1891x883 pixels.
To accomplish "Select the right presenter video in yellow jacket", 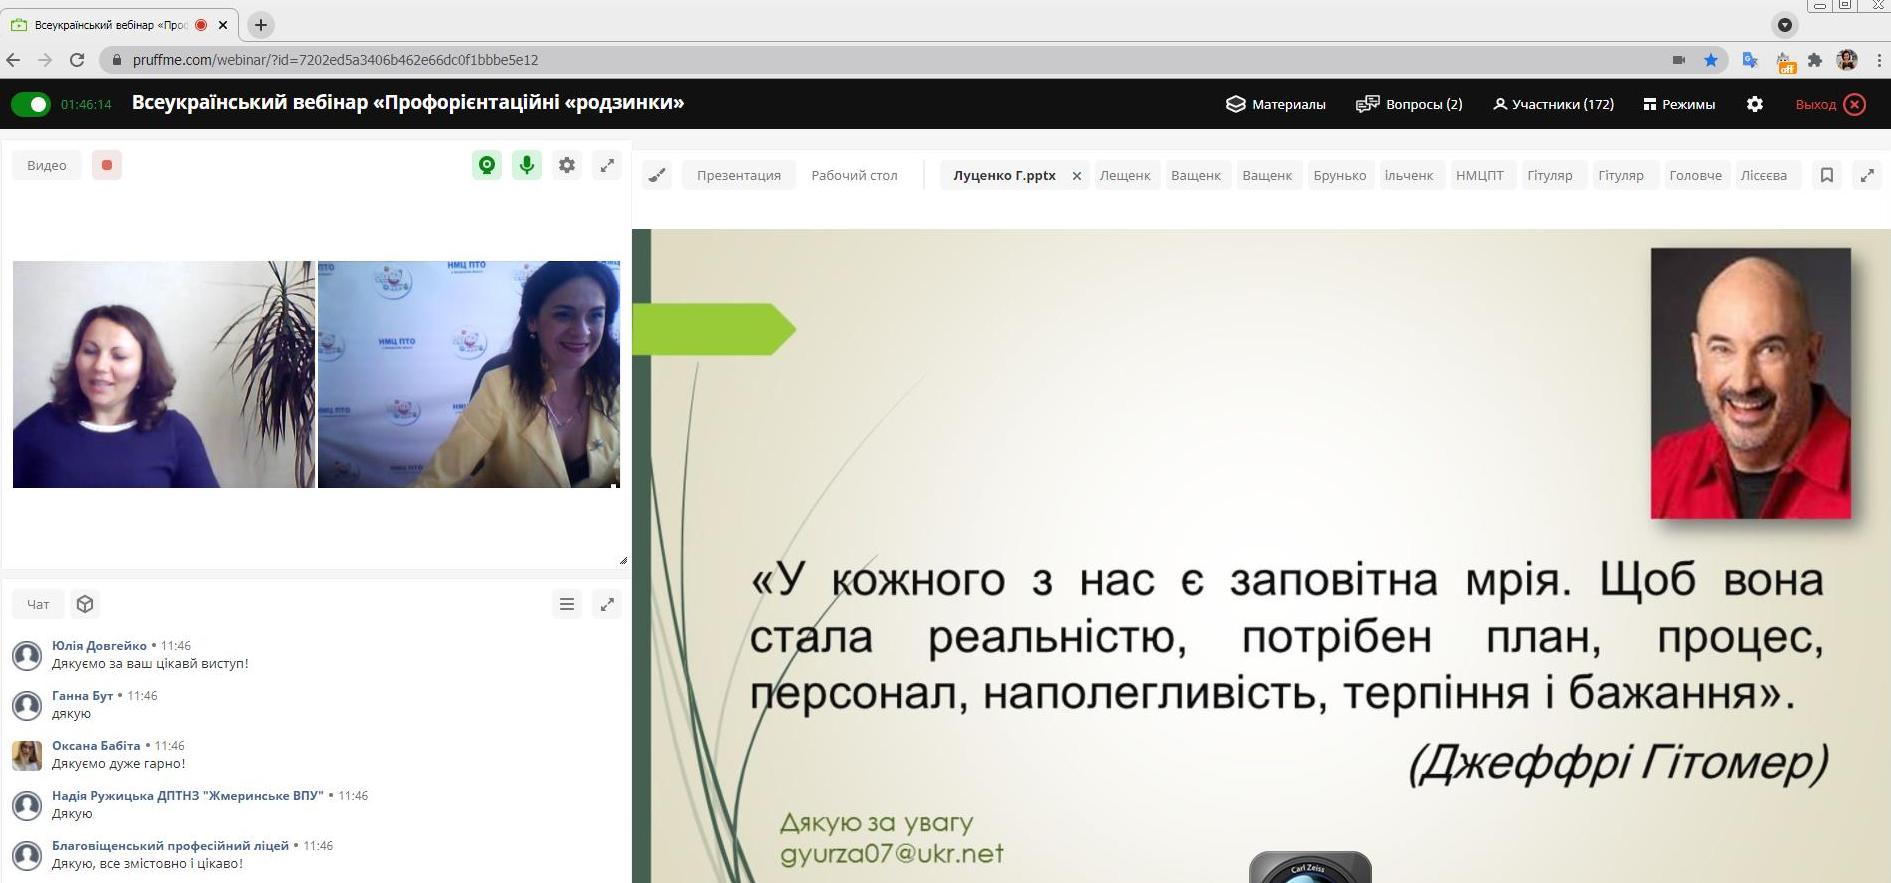I will (469, 374).
